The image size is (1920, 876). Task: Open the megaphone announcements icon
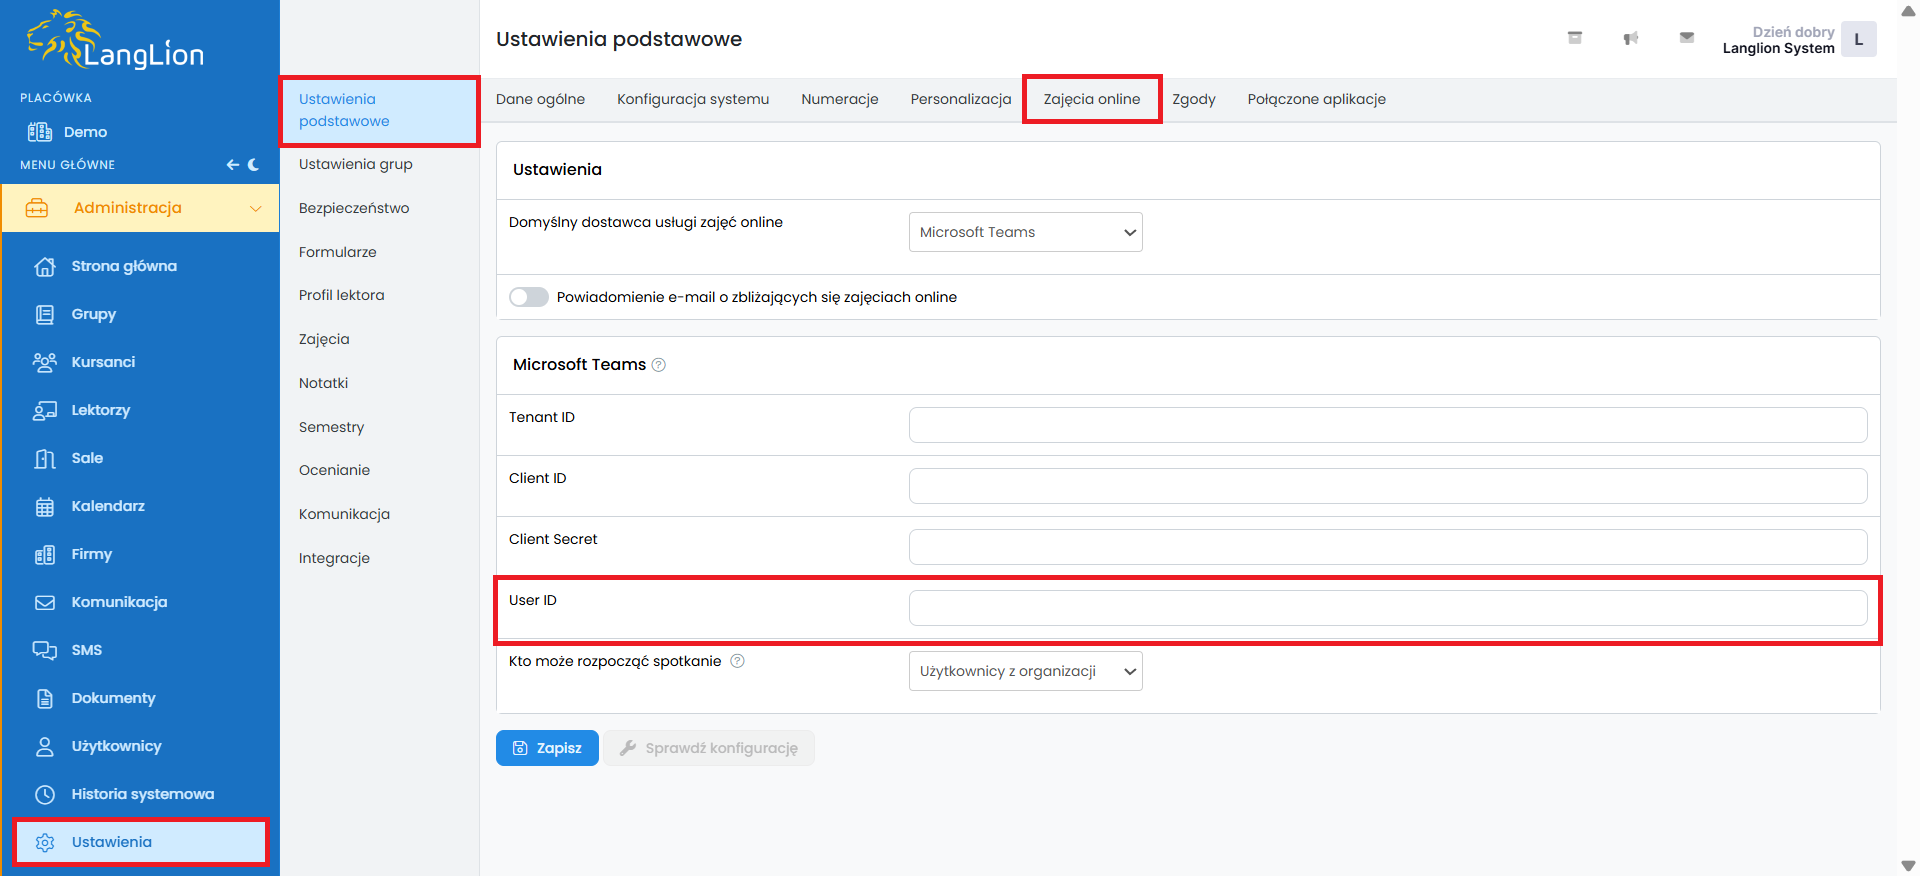click(1630, 38)
